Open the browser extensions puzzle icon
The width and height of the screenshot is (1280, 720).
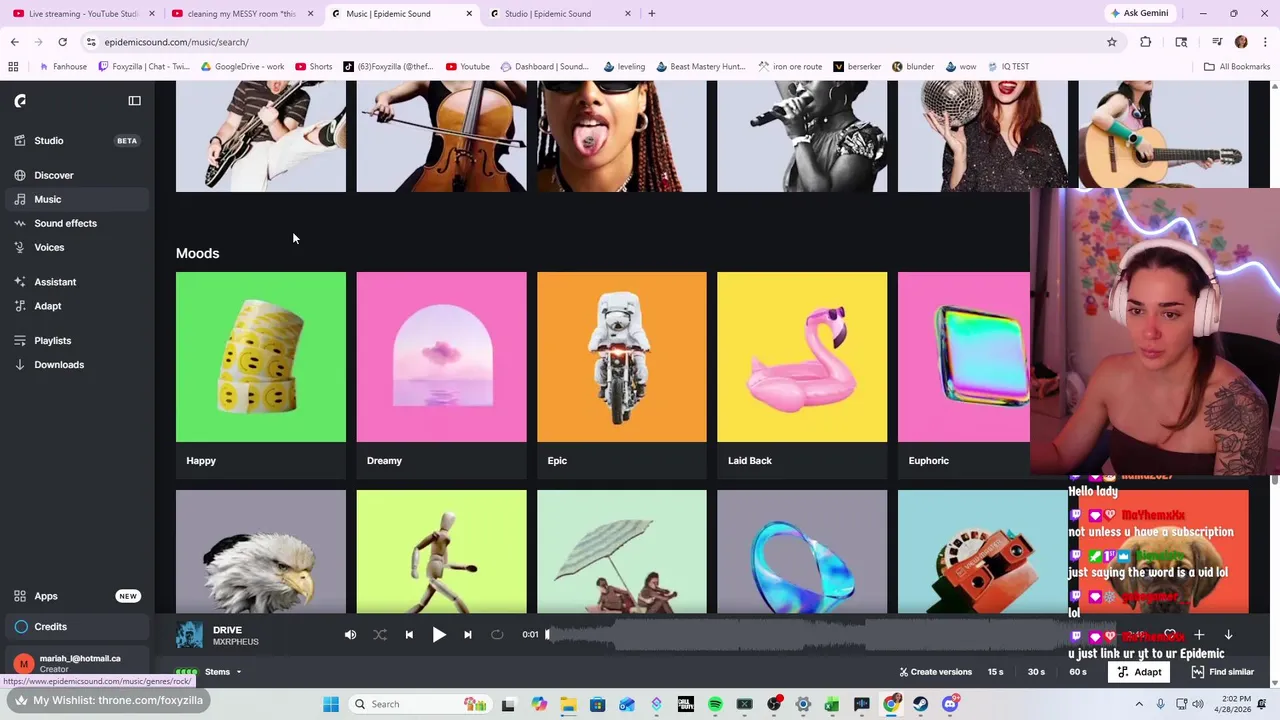[1146, 42]
